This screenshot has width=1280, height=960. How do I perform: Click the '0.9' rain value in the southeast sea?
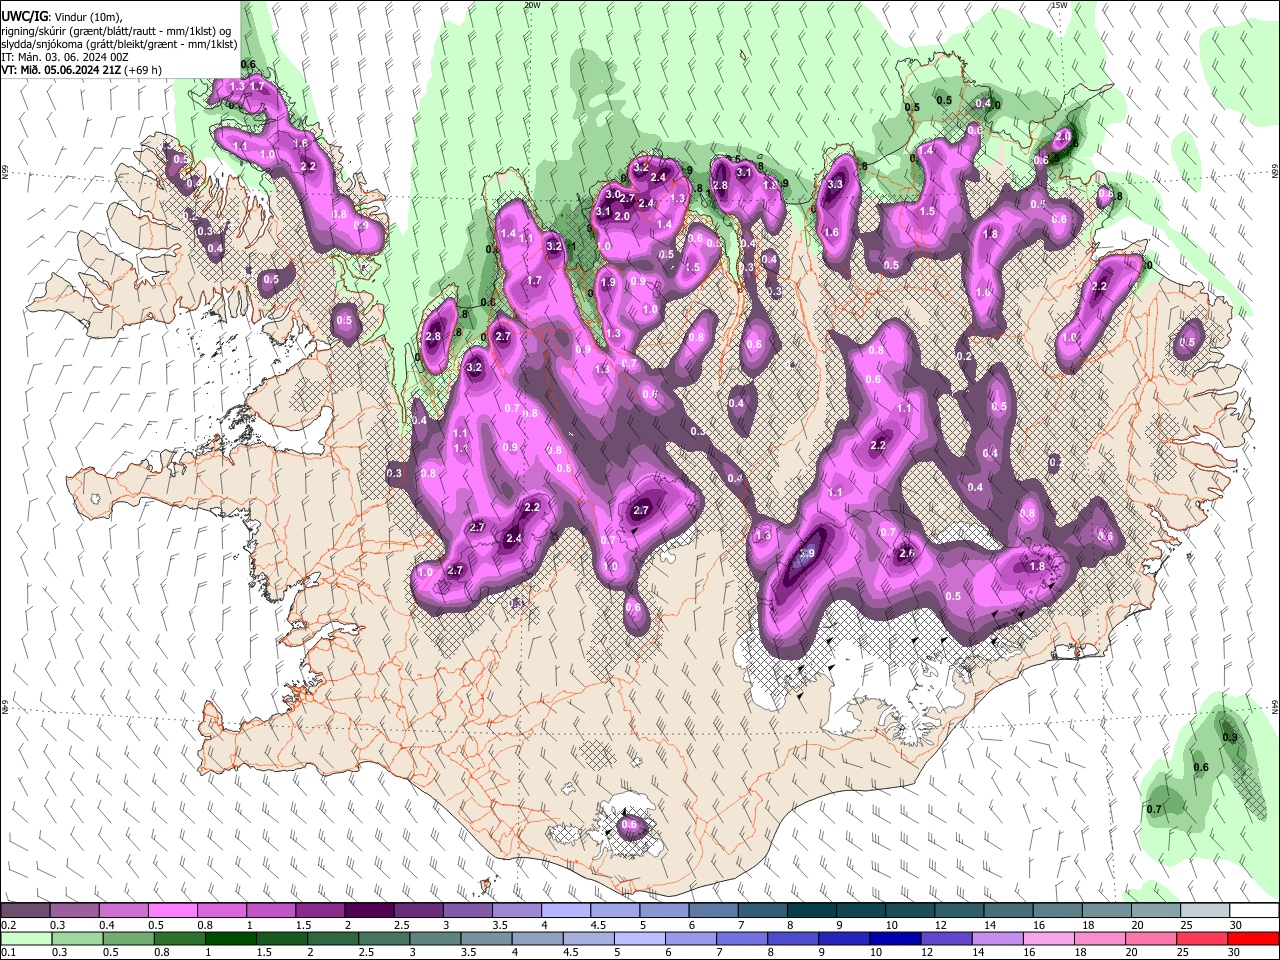point(1230,738)
